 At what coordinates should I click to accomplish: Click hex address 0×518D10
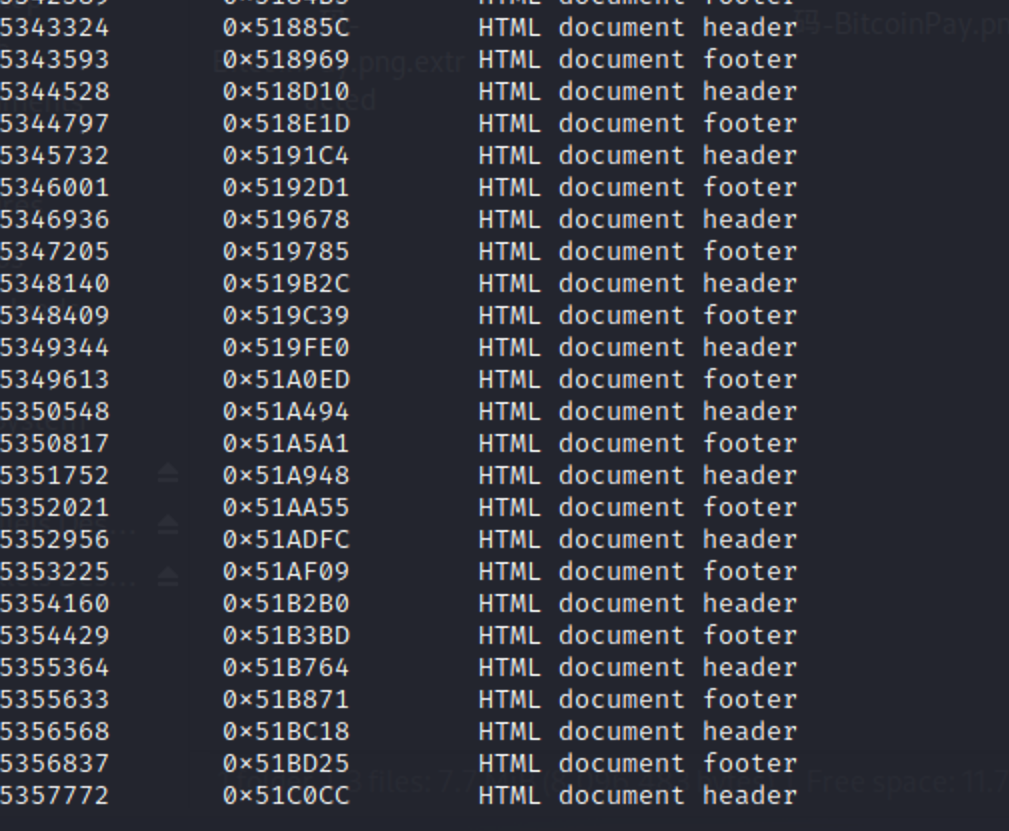(285, 91)
